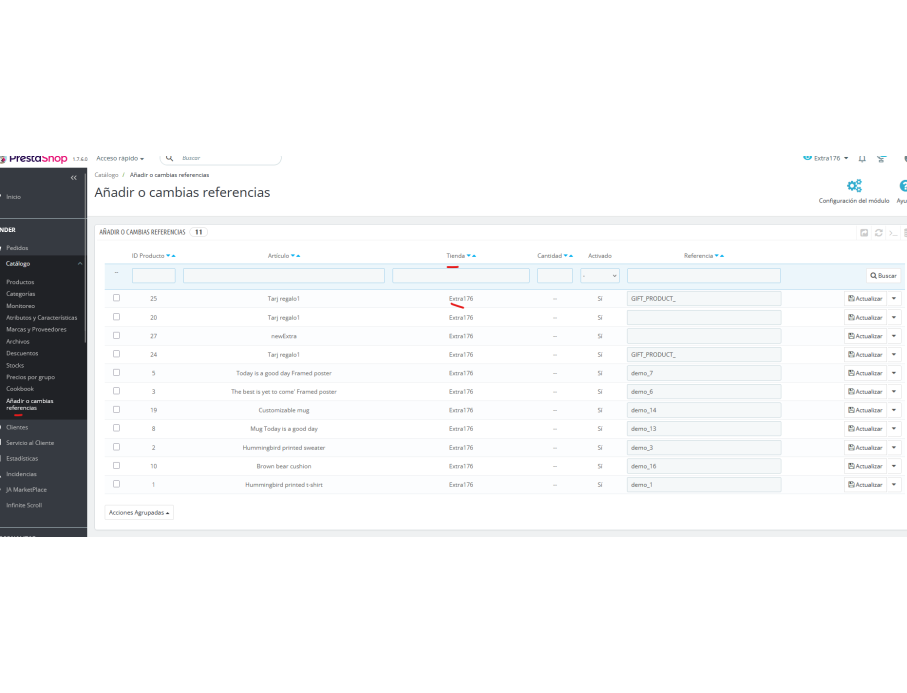Viewport: 907px width, 693px height.
Task: Click the Artículo filter field
Action: pyautogui.click(x=284, y=276)
